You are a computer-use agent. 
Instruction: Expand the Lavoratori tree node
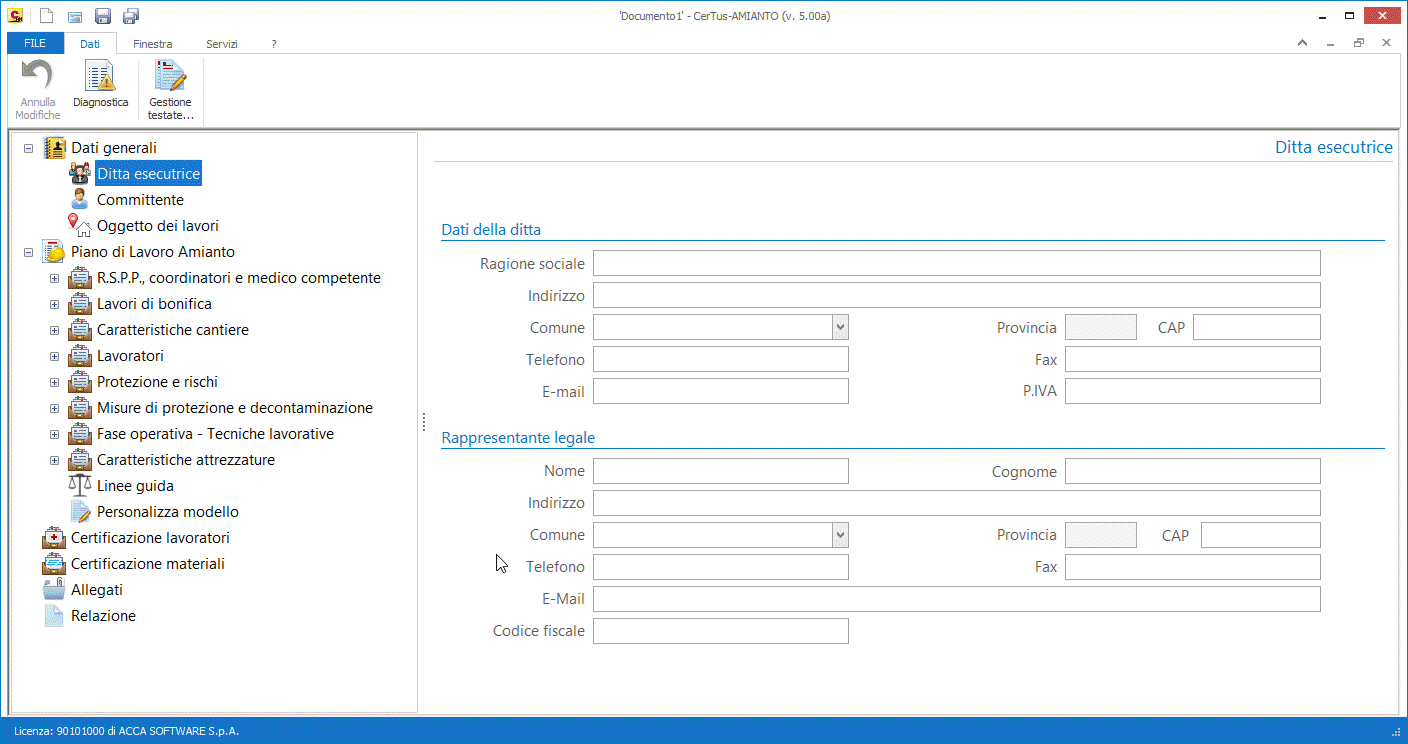click(55, 356)
